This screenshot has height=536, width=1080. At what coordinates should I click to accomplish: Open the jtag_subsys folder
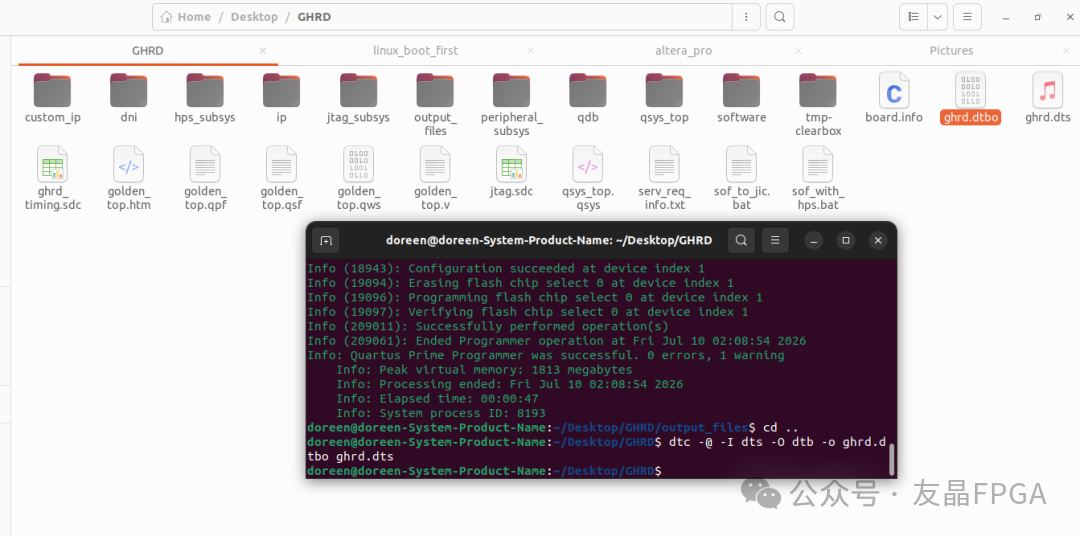[x=358, y=98]
